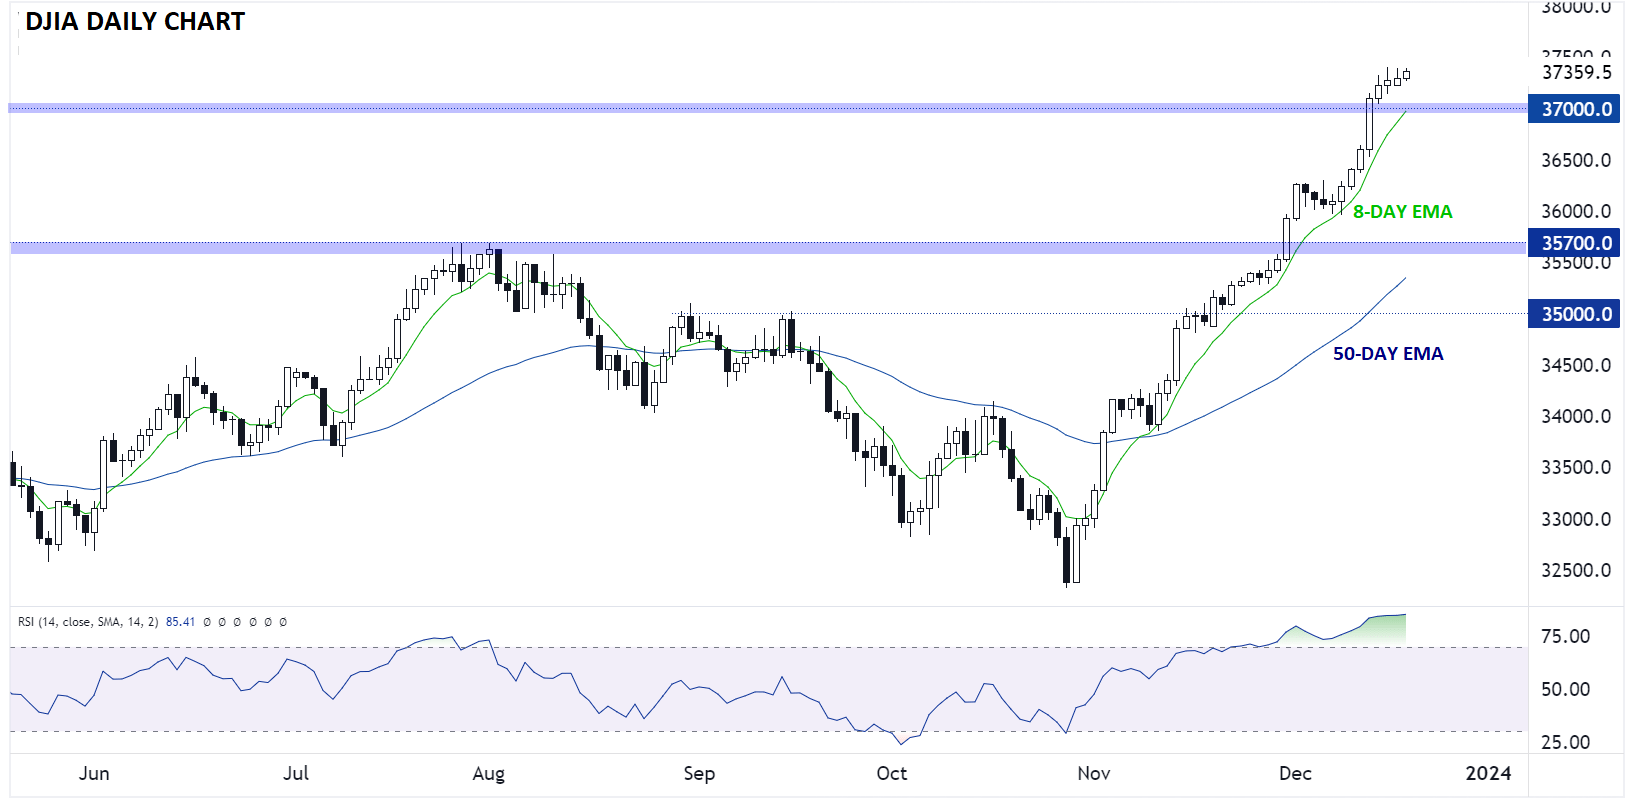The image size is (1634, 798).
Task: Click the 36000.0 price axis label
Action: [1576, 211]
